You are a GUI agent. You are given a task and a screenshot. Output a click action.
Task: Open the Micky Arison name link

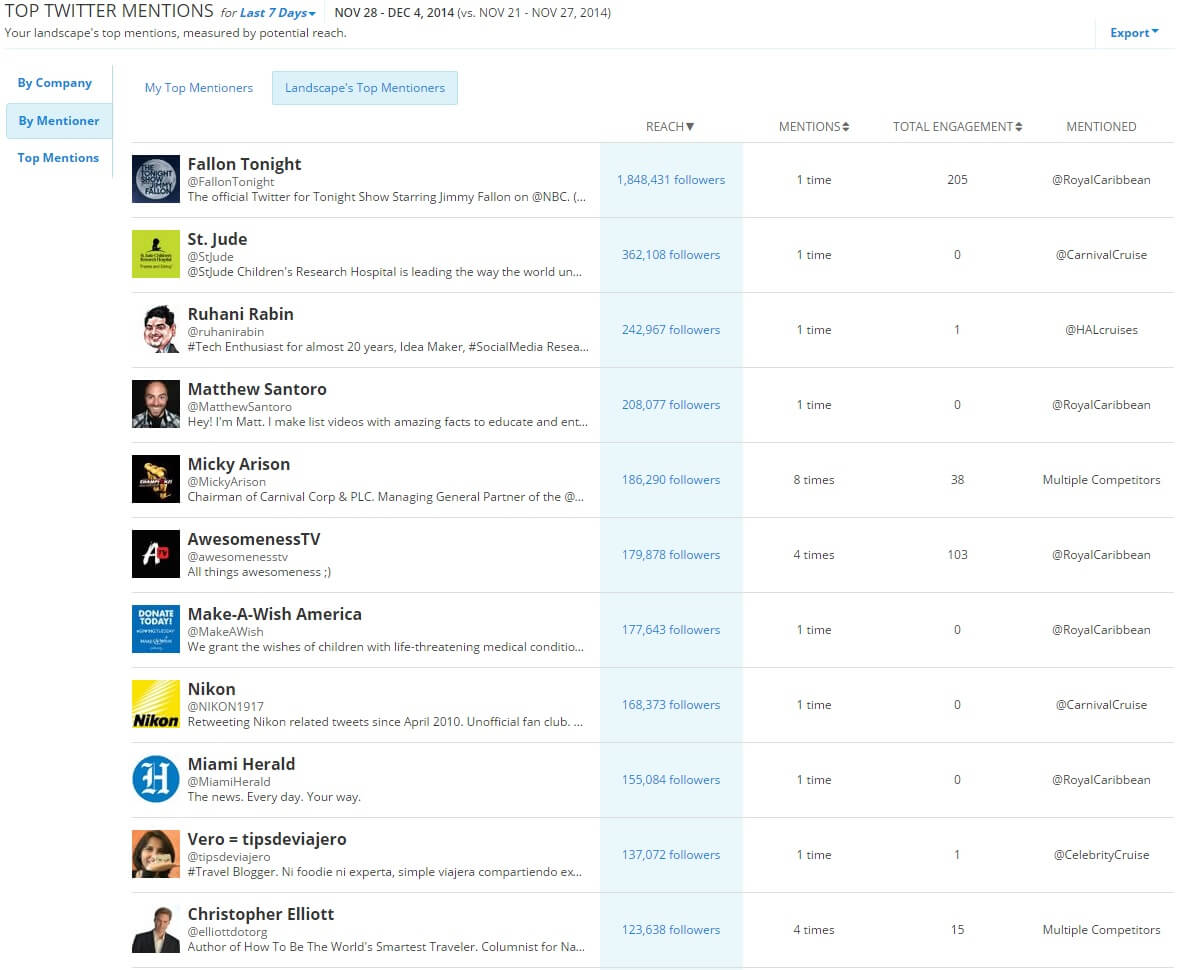[x=239, y=464]
